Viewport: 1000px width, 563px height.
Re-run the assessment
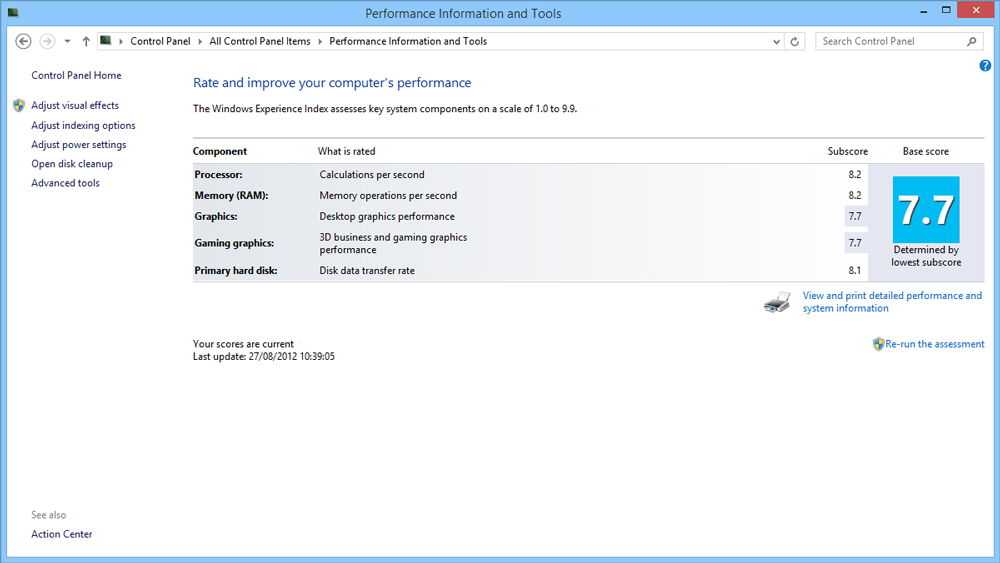pyautogui.click(x=934, y=344)
